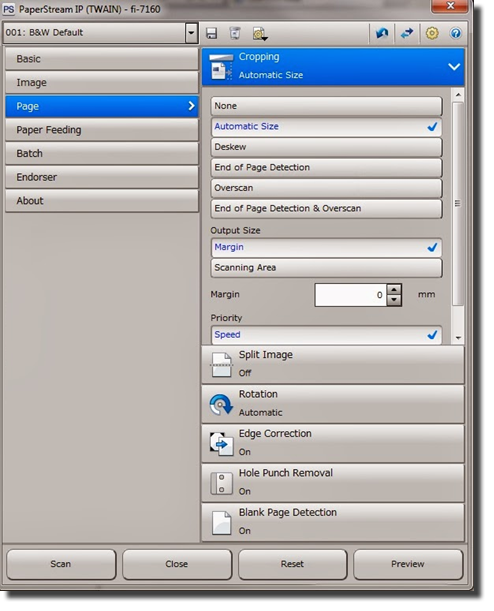494x611 pixels.
Task: Increase margin with the up spinner arrow
Action: [394, 290]
